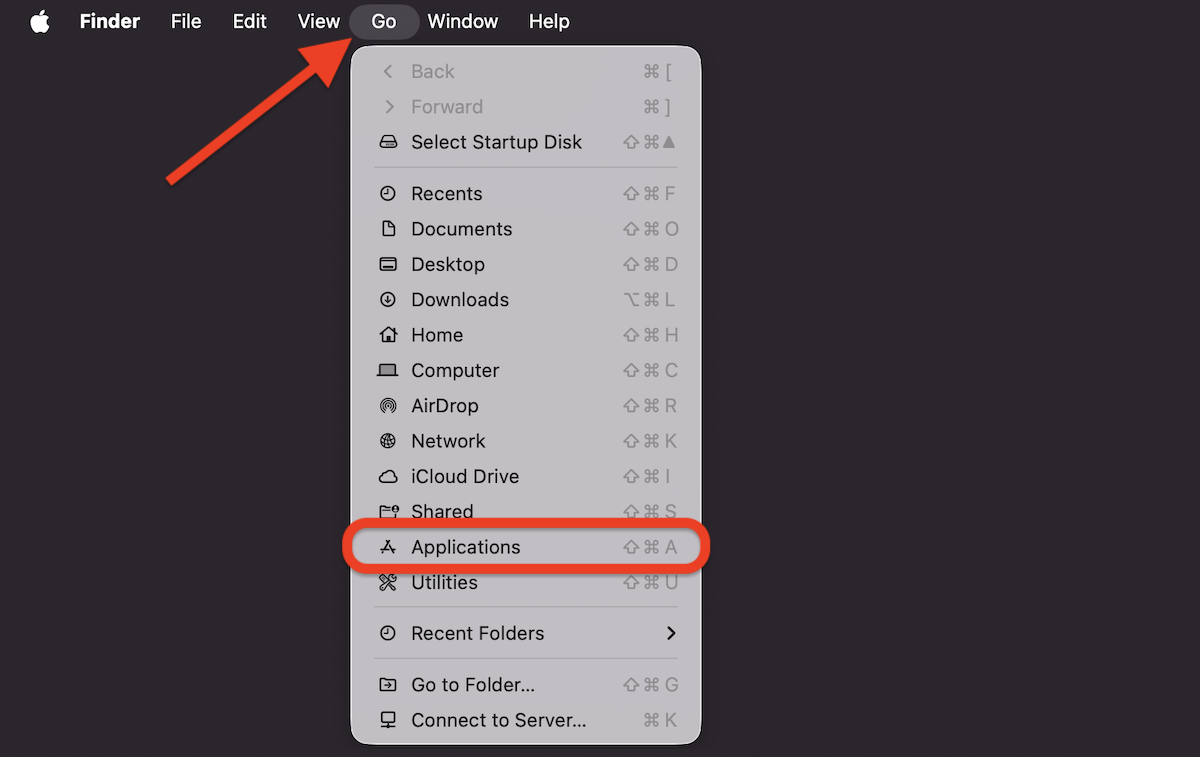This screenshot has height=757, width=1200.
Task: Click the Go to Folder arrow icon
Action: click(388, 685)
